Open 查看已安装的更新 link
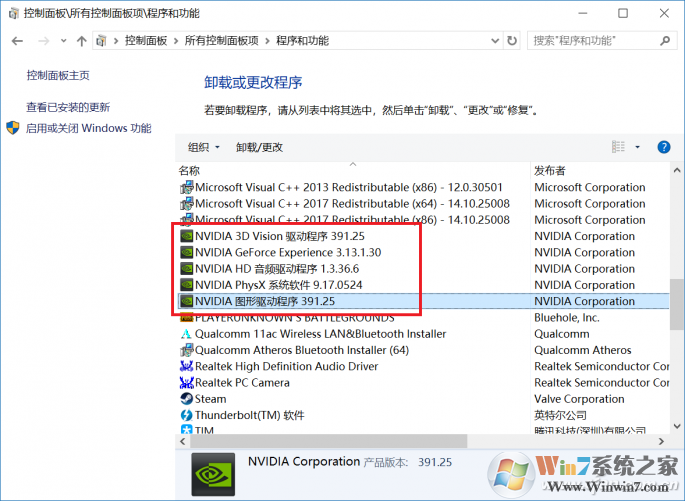This screenshot has height=501, width=685. [68, 107]
